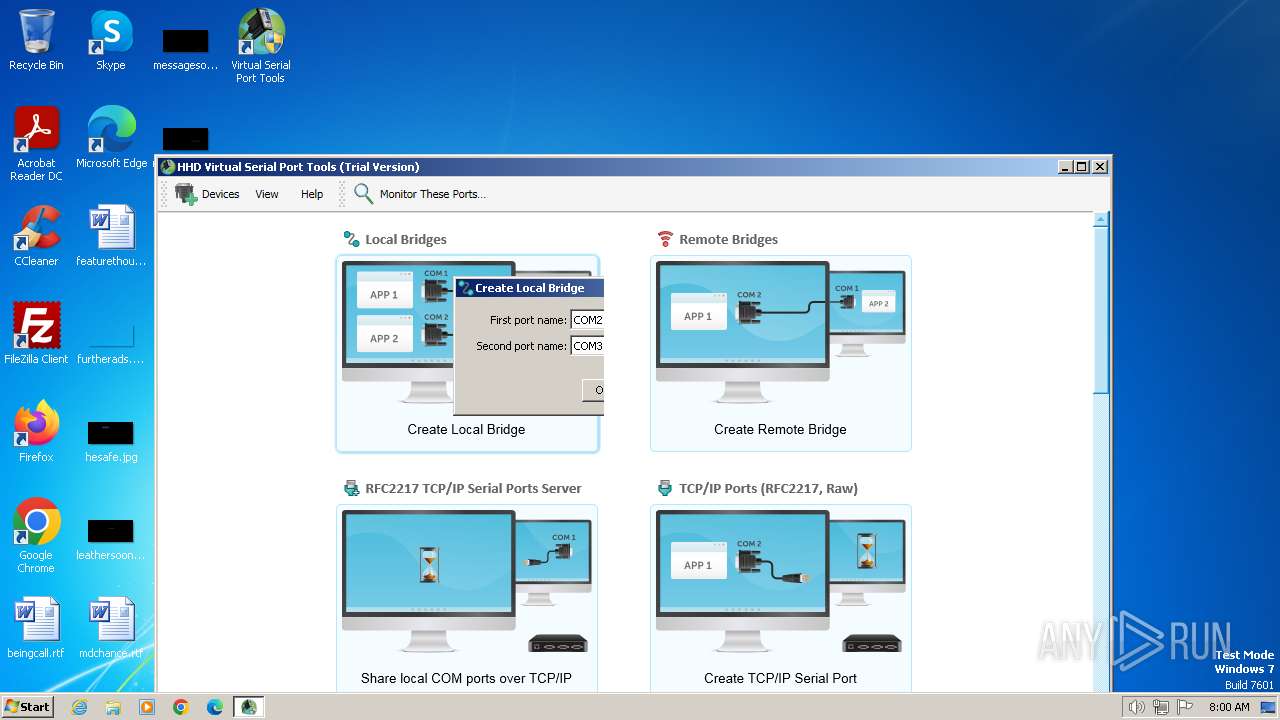Select CCleaner desktop icon
The height and width of the screenshot is (720, 1280).
(36, 236)
